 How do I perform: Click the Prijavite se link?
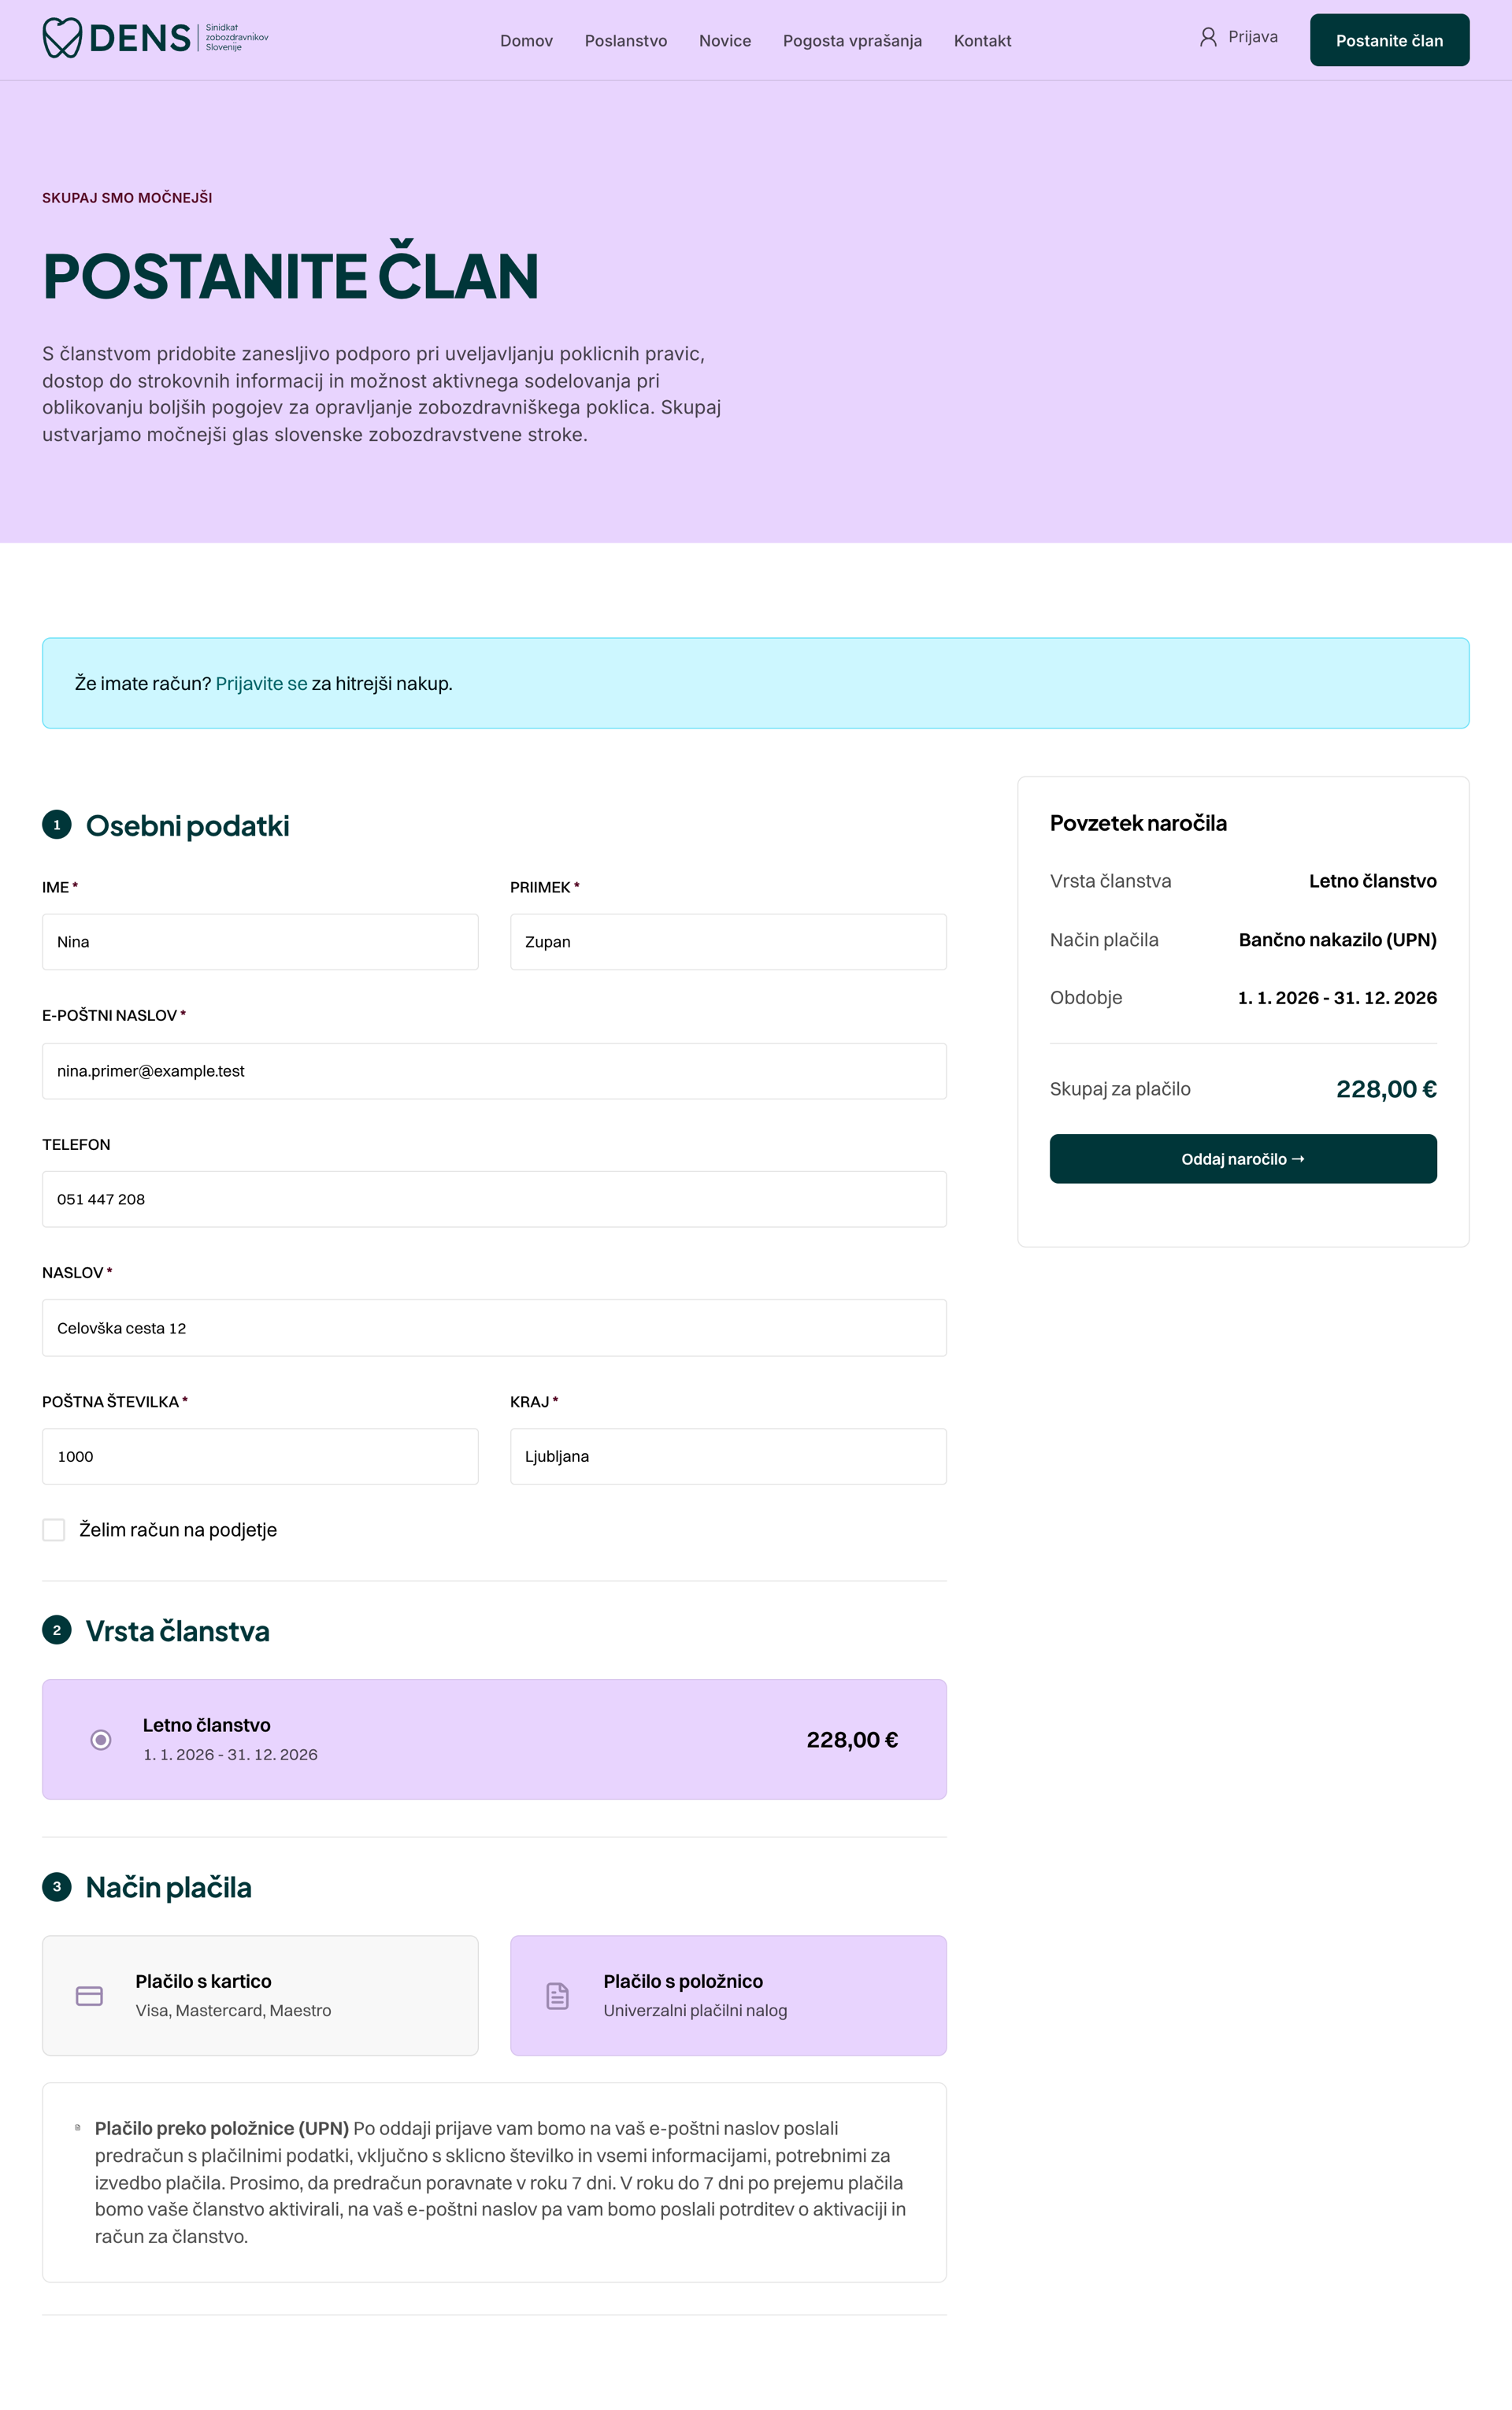[x=261, y=683]
